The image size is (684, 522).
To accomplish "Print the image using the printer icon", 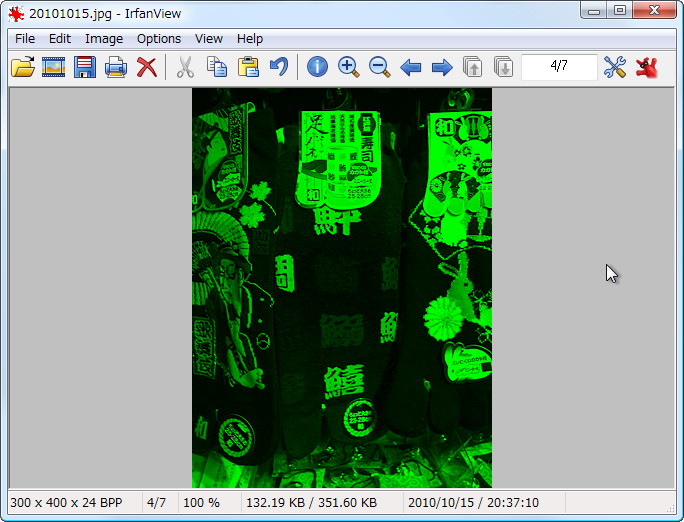I will (x=116, y=67).
